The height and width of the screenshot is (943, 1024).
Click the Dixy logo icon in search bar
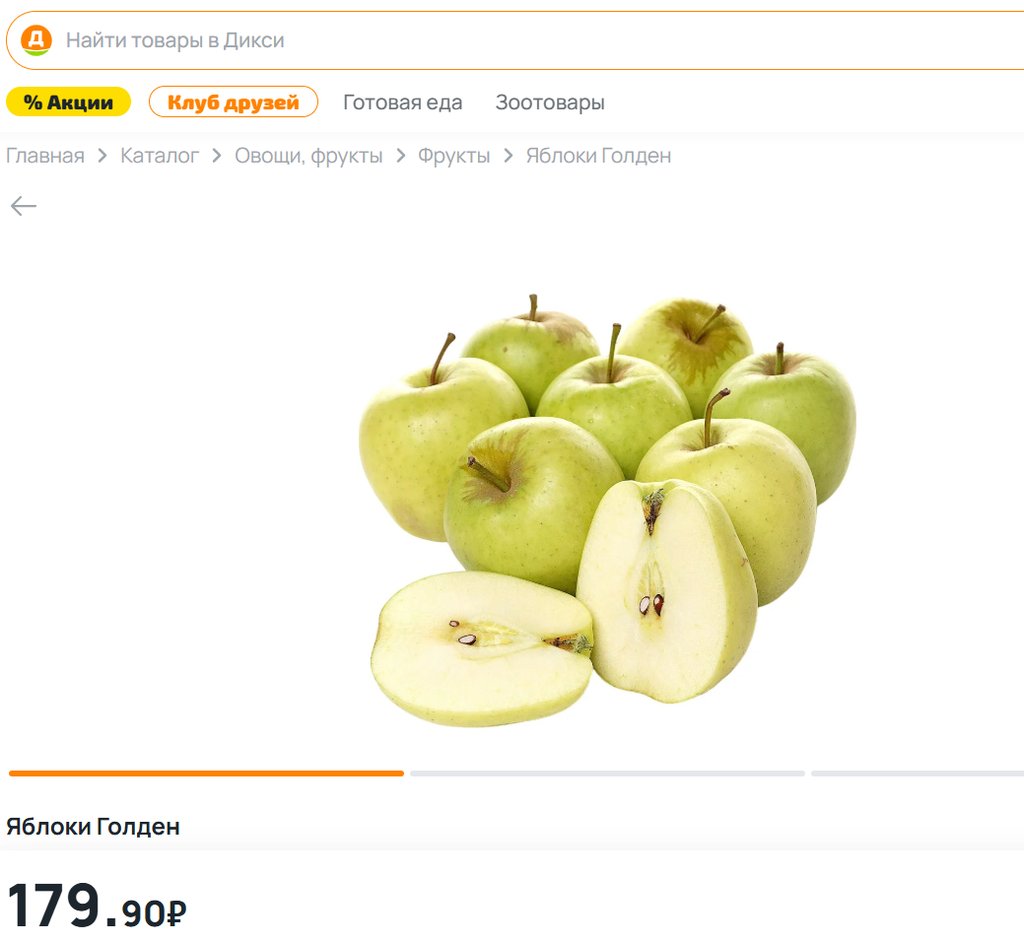pos(36,40)
